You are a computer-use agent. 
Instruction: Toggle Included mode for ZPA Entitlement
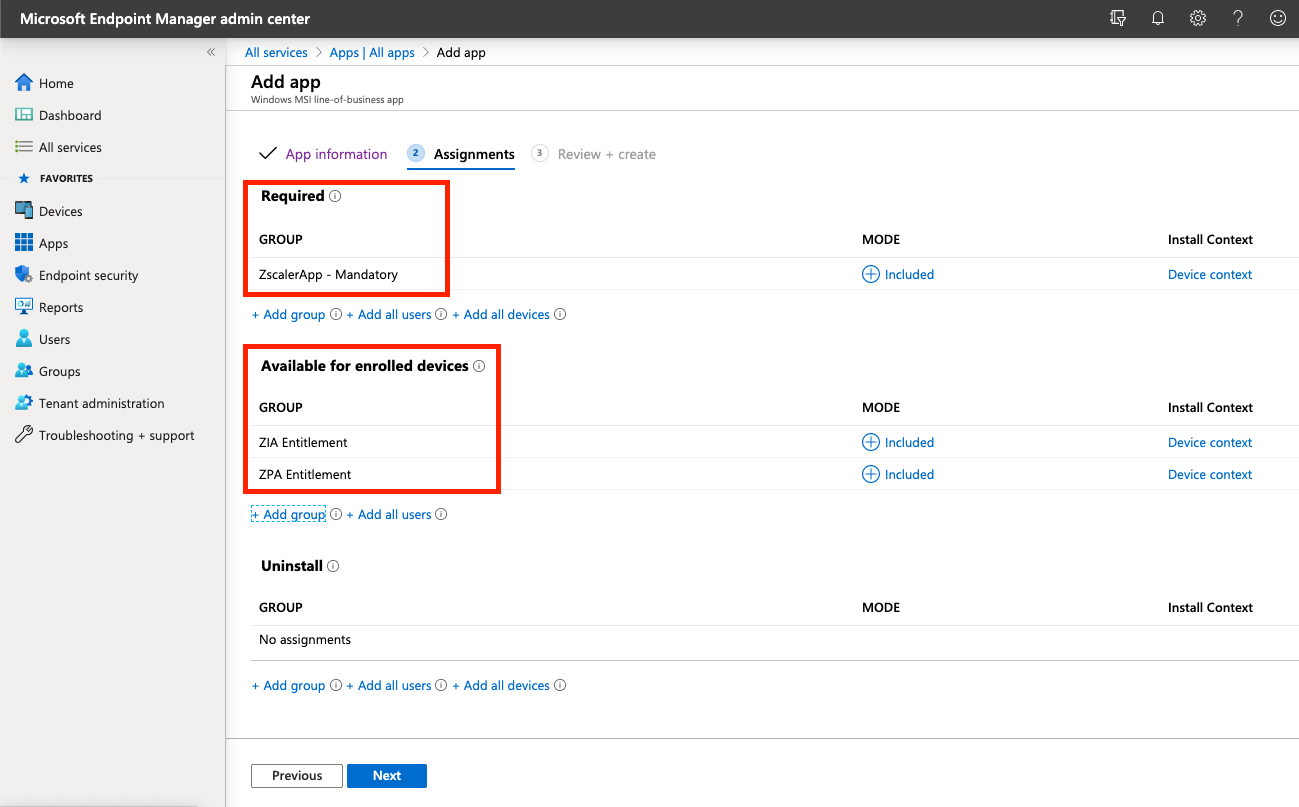(898, 474)
